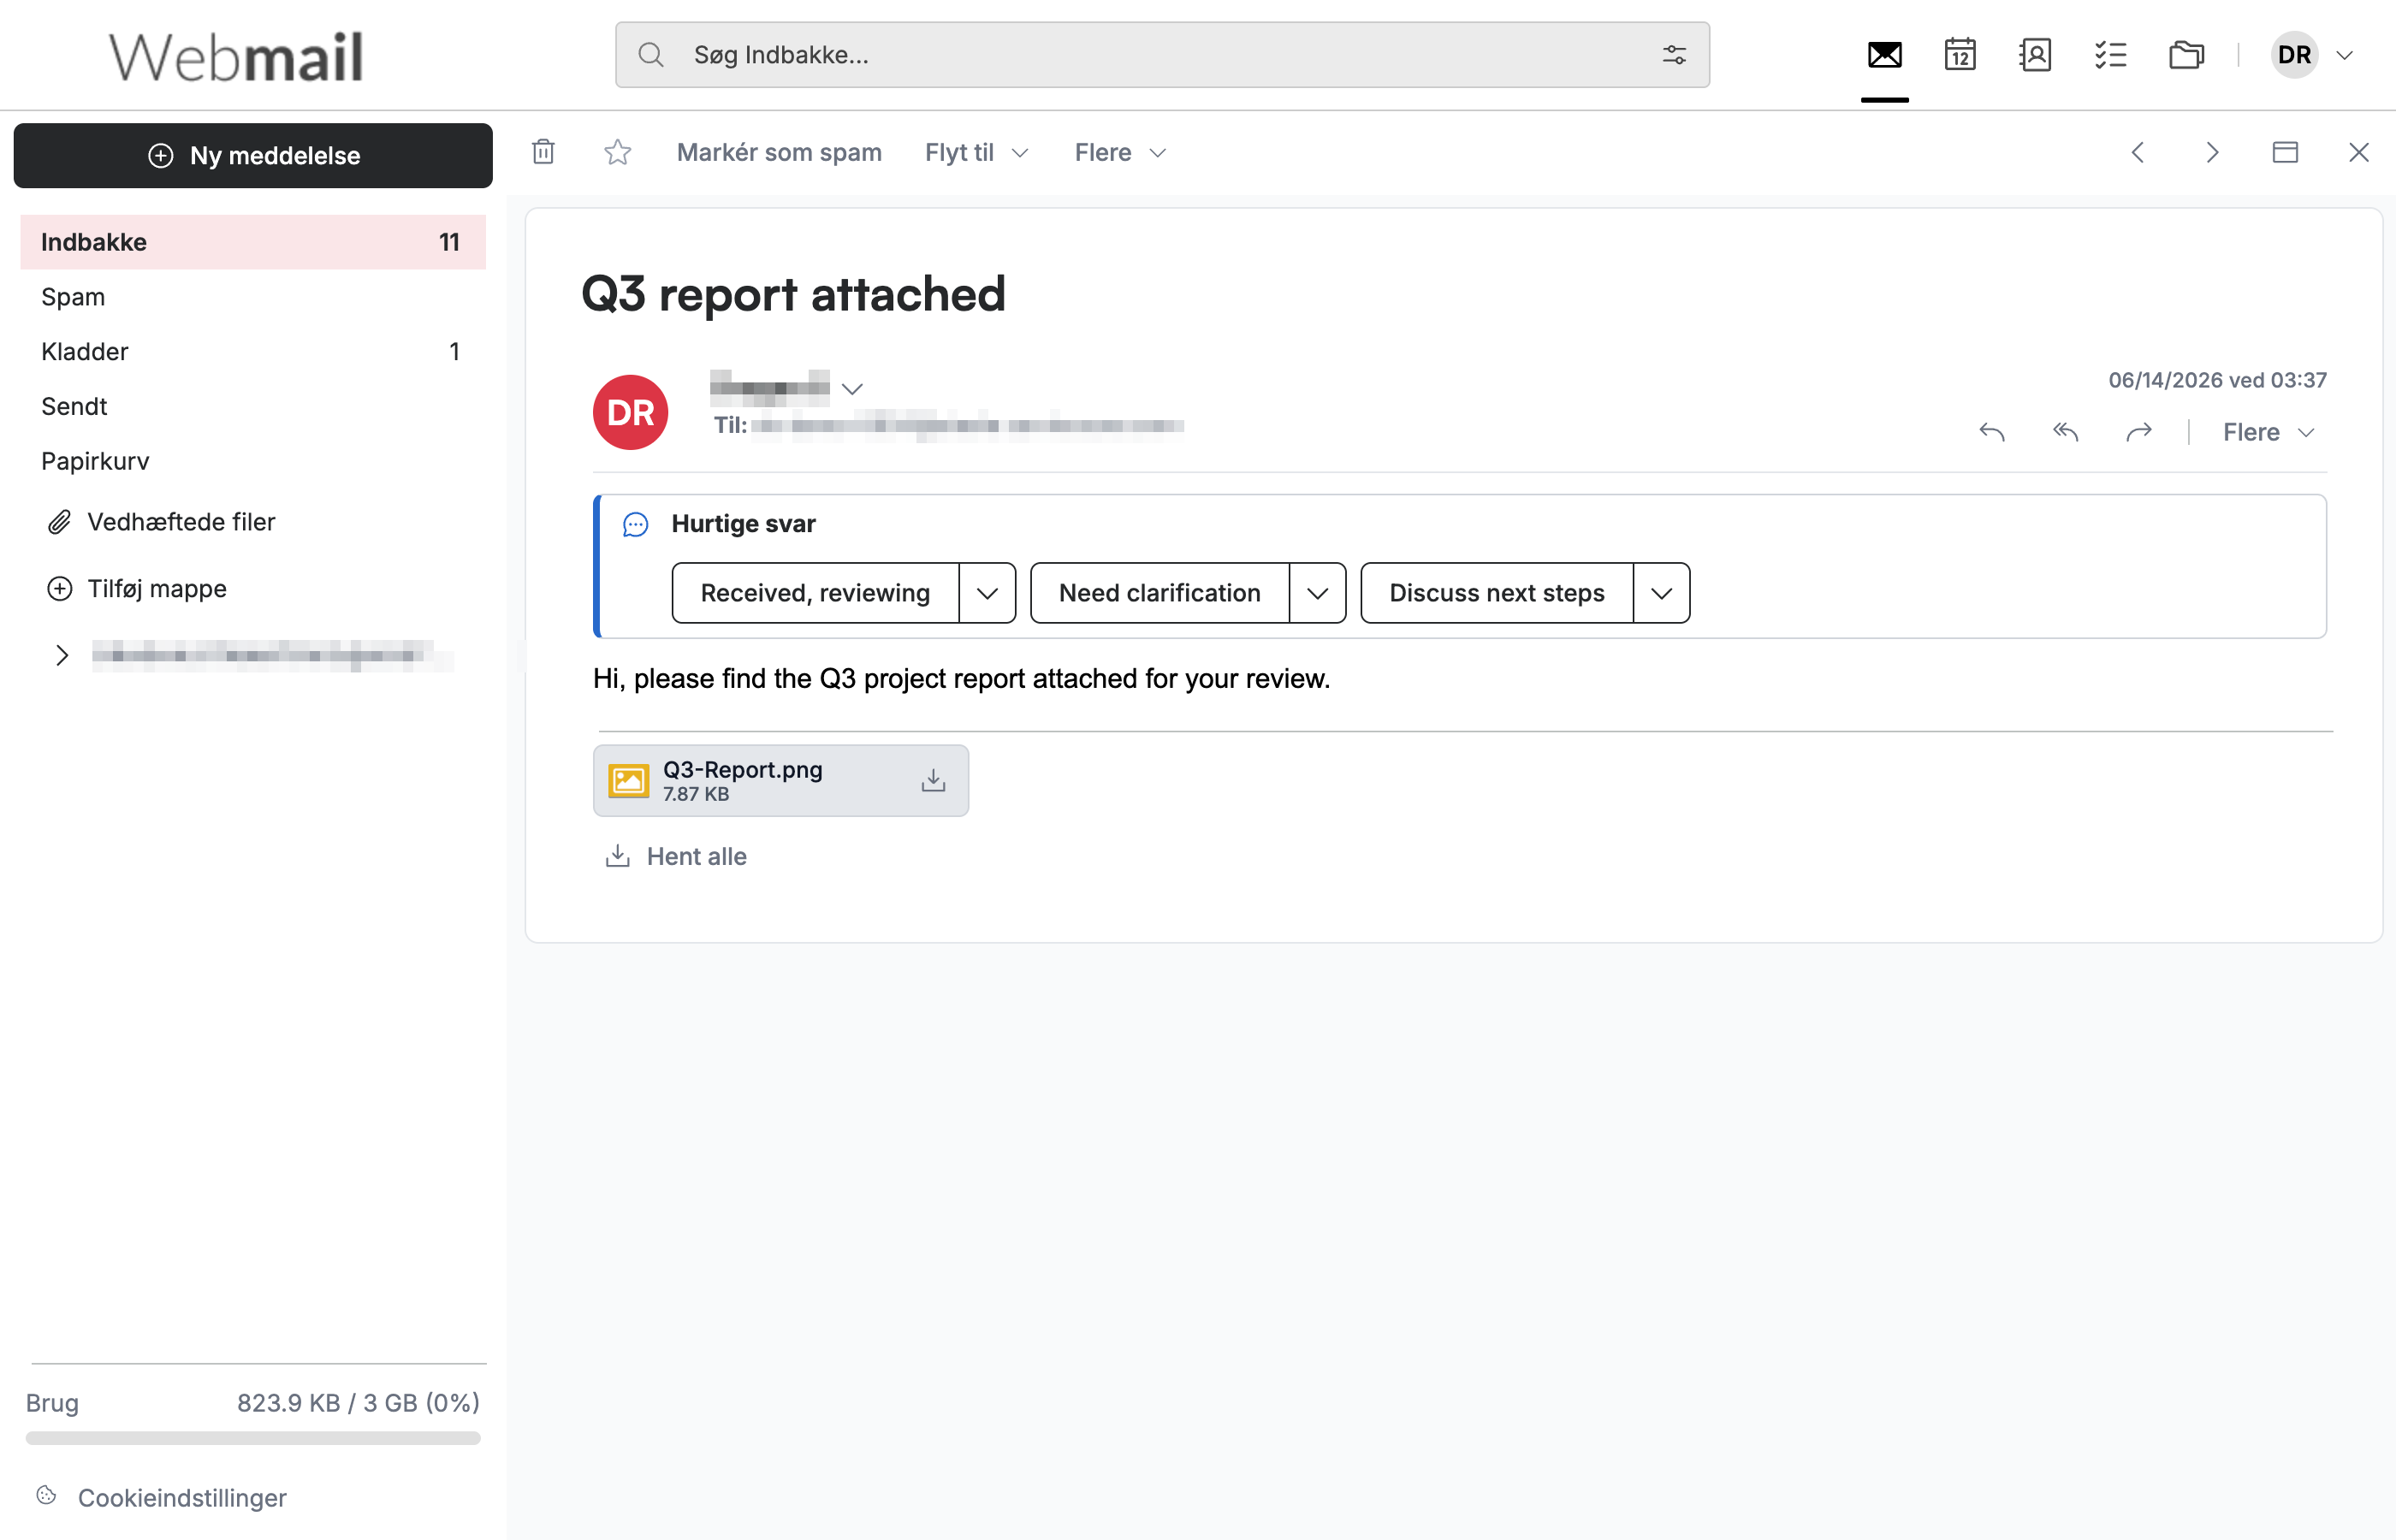Viewport: 2396px width, 1540px height.
Task: Open Cookieindstillinger link
Action: [161, 1497]
